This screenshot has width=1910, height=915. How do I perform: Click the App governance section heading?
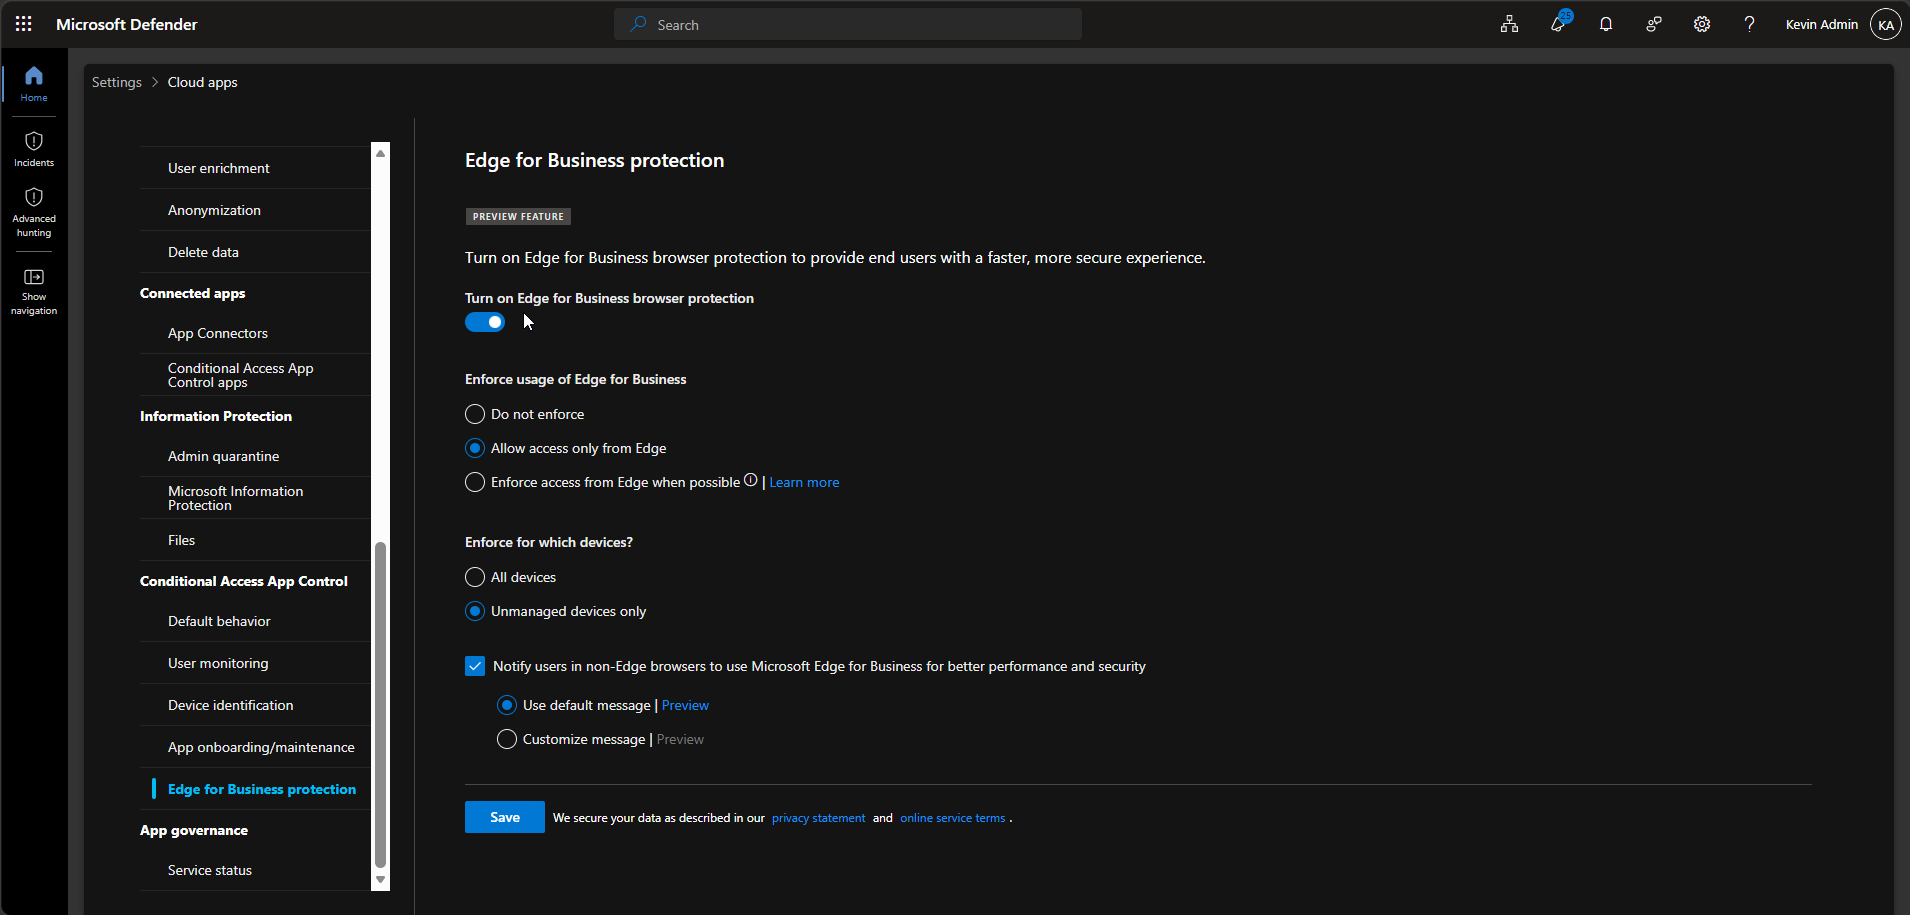point(194,830)
